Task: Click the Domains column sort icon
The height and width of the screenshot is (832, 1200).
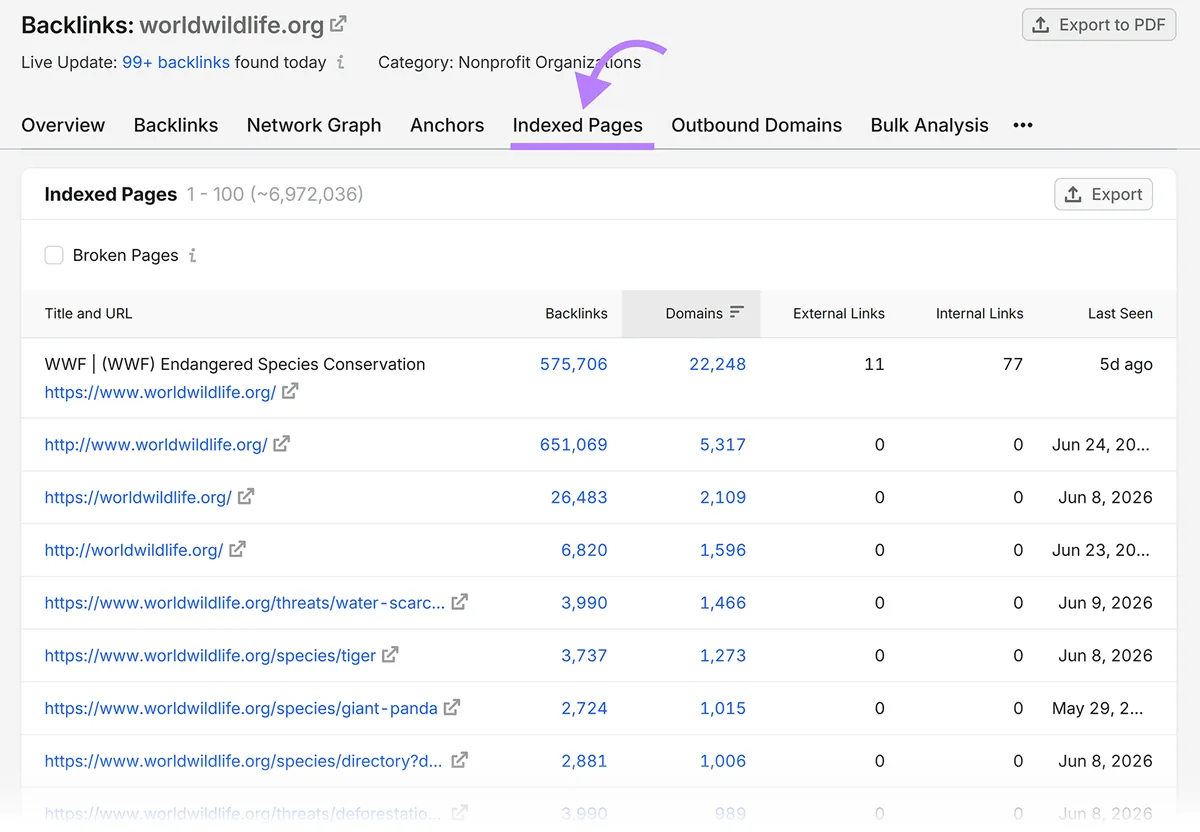Action: click(x=737, y=313)
